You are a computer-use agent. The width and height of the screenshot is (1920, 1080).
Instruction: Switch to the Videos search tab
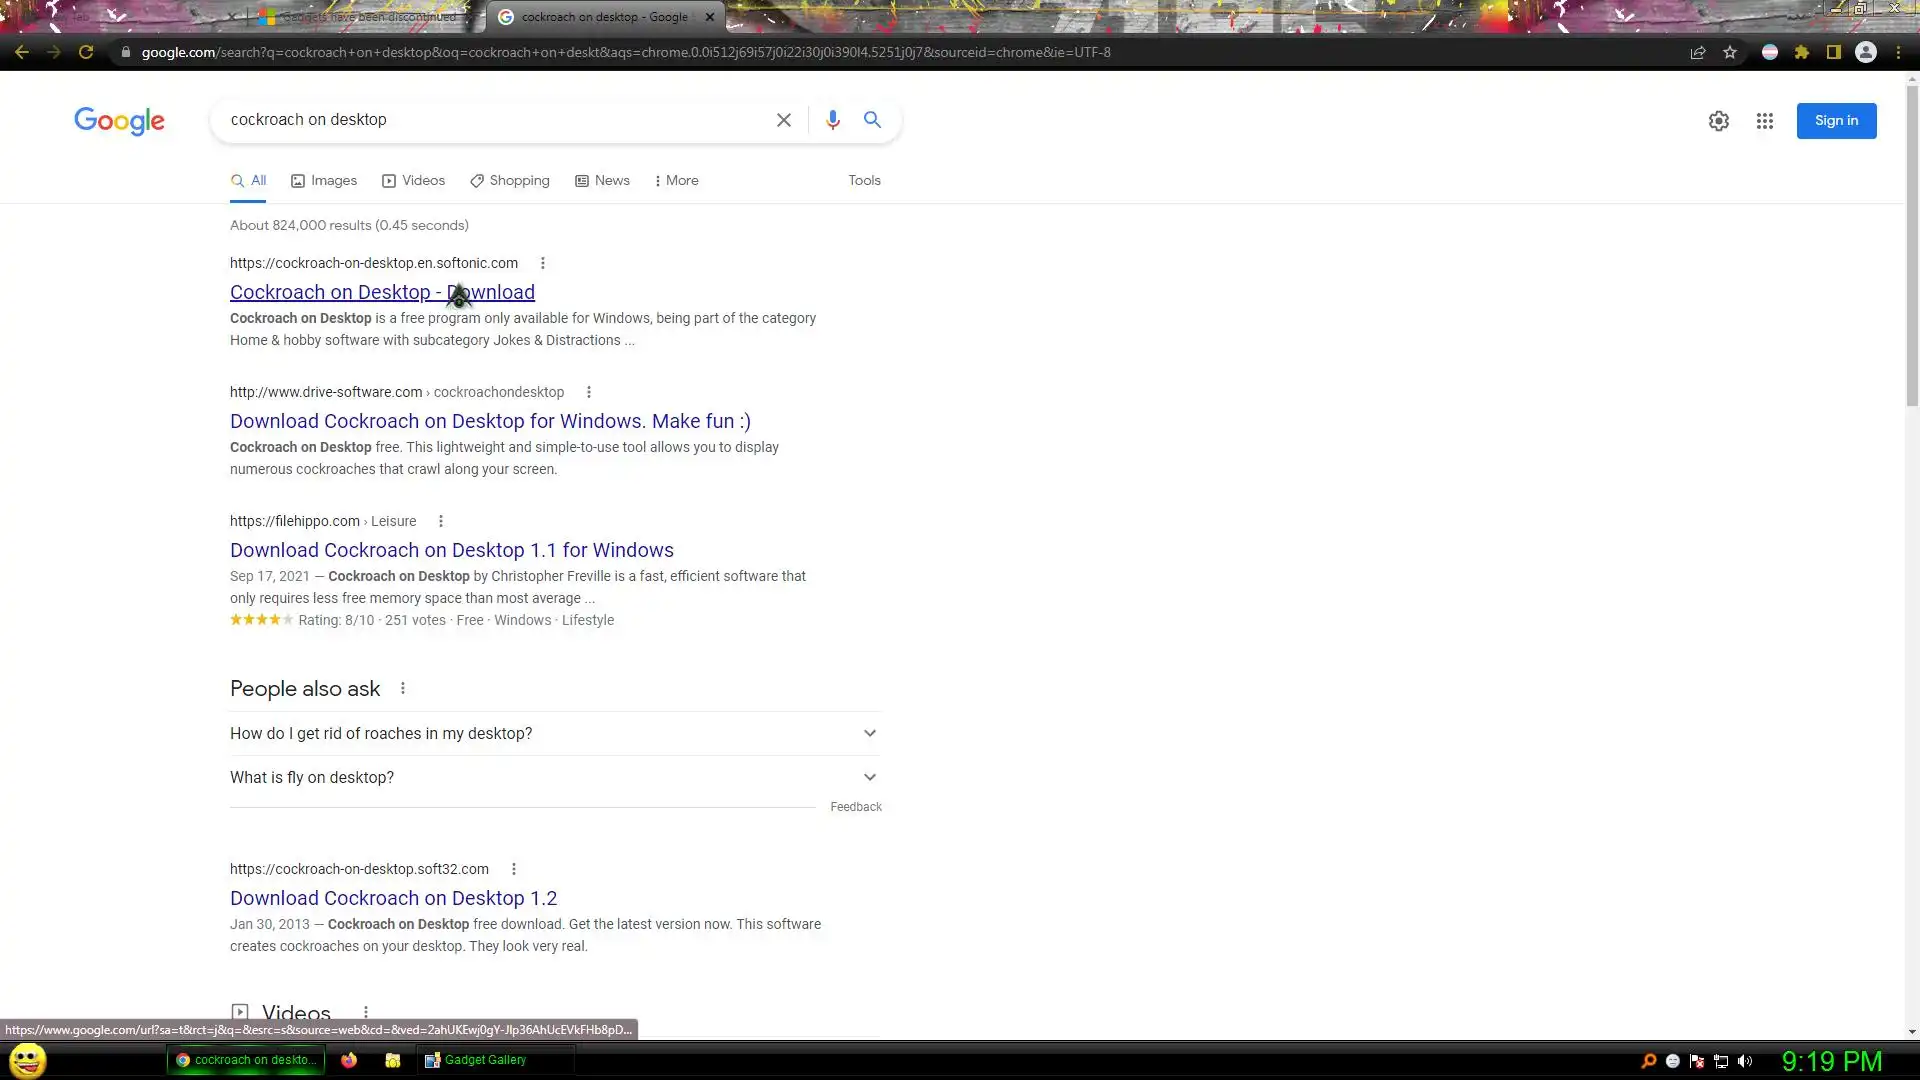tap(413, 181)
